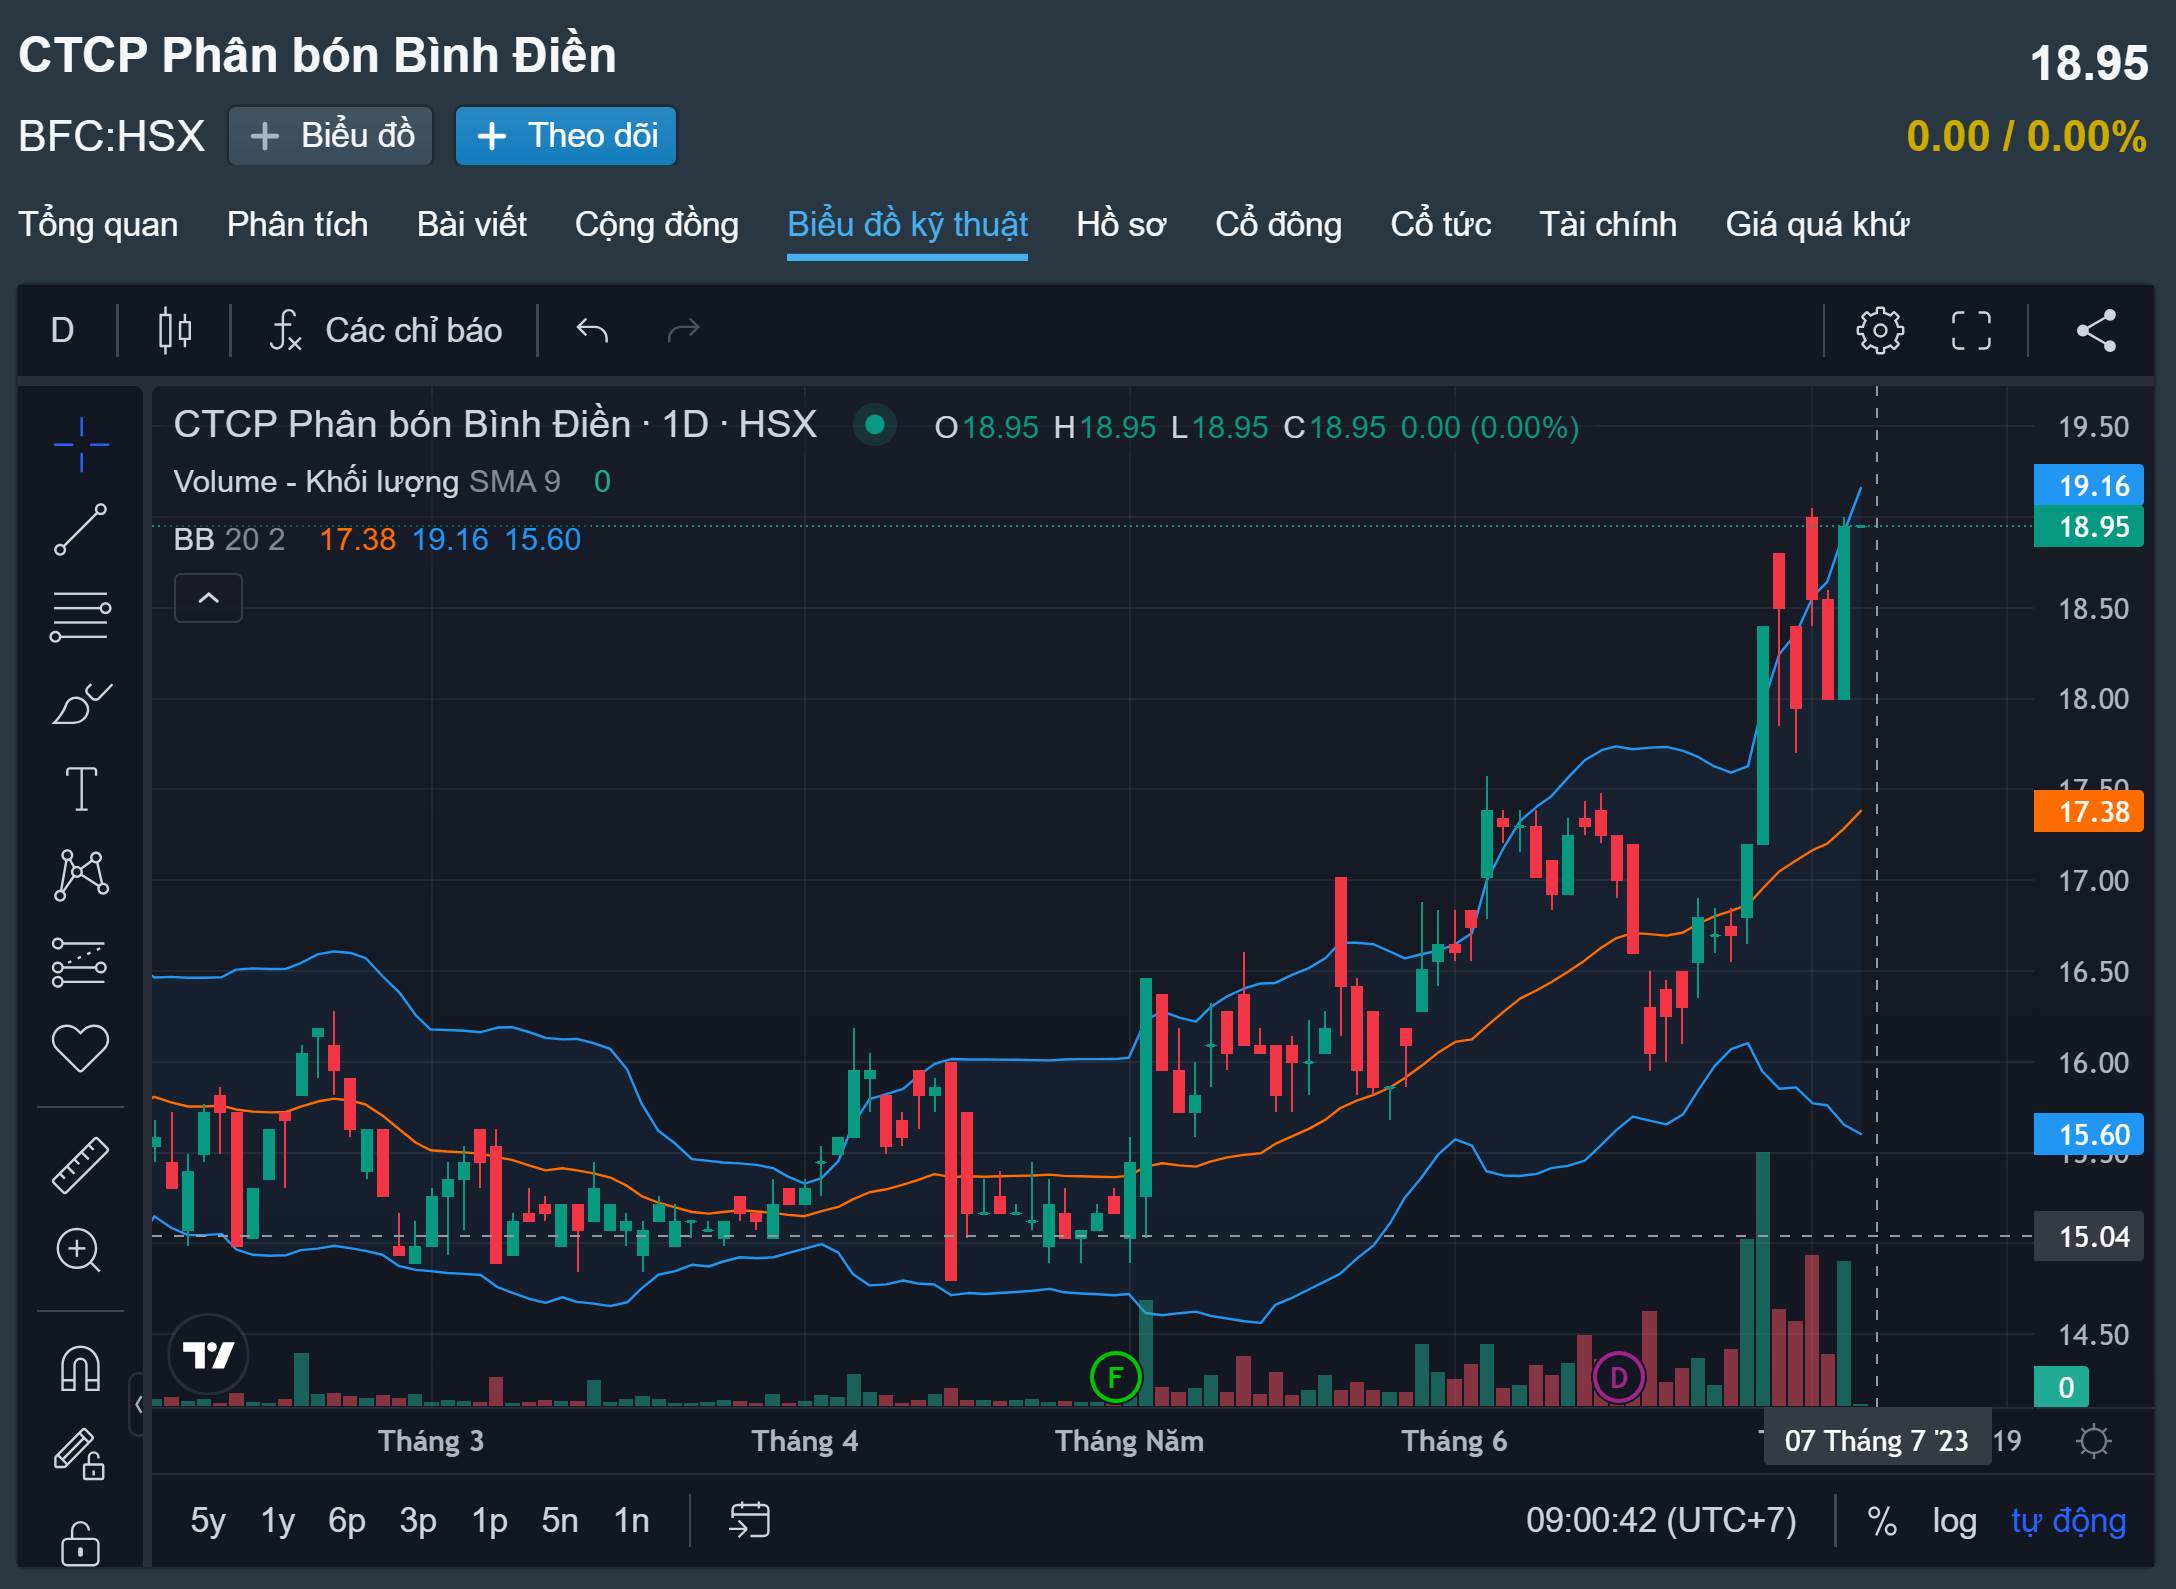Click the green F event marker

point(1115,1377)
